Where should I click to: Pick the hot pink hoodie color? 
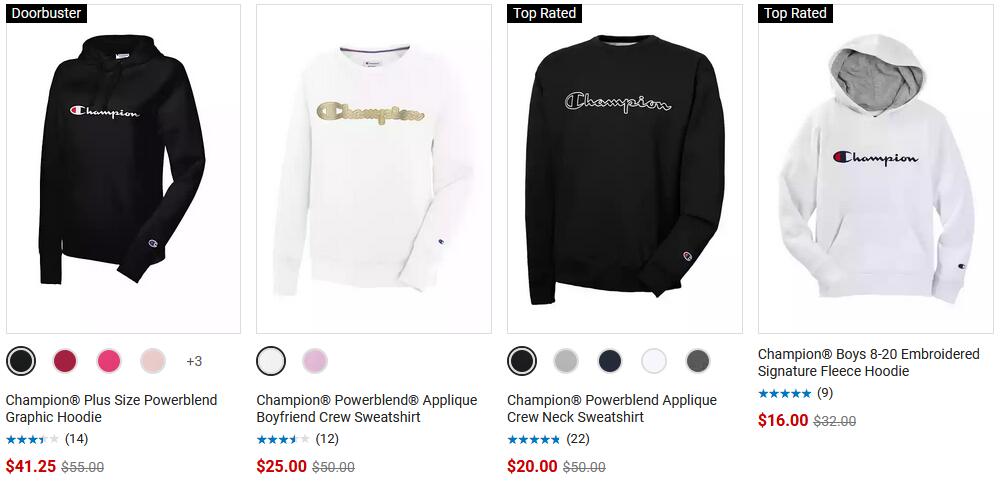(x=109, y=361)
